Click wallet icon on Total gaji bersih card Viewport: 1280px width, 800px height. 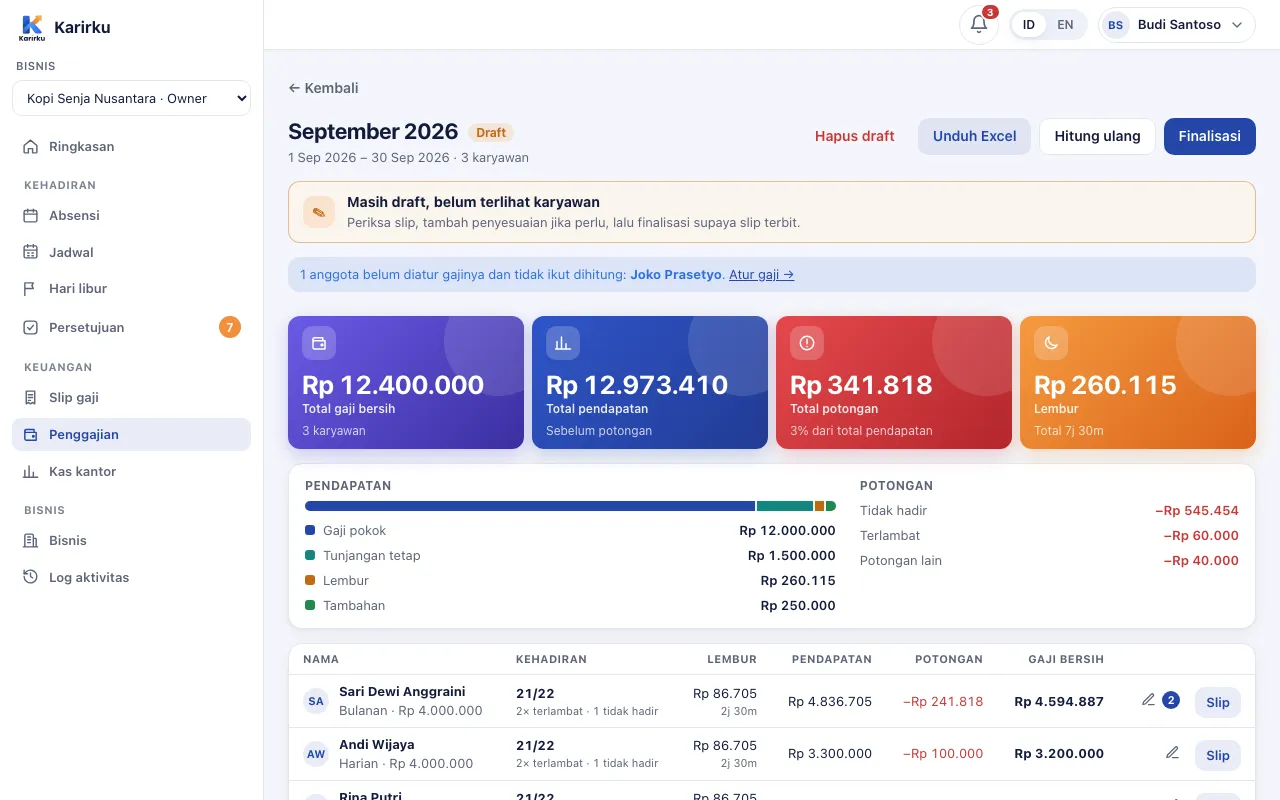(x=319, y=343)
